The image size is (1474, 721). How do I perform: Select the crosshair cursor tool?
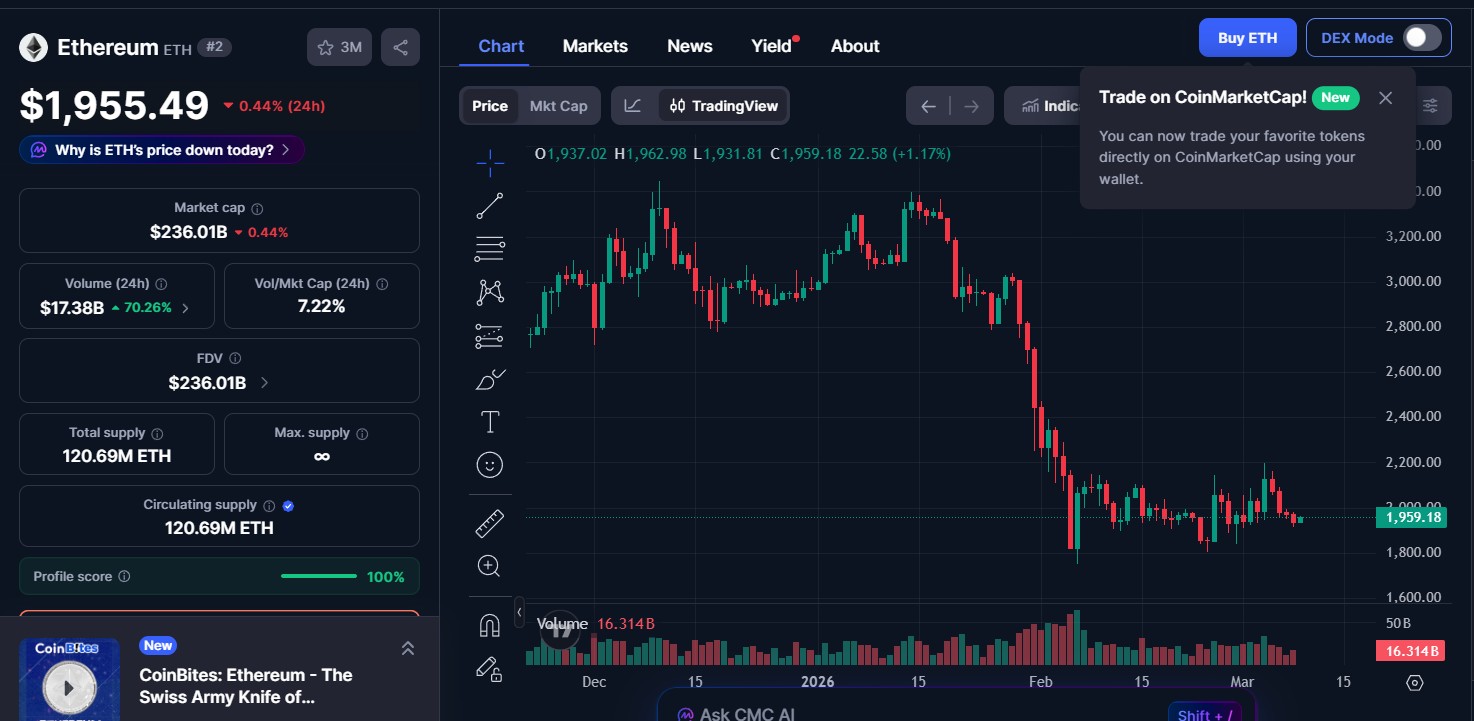(489, 162)
